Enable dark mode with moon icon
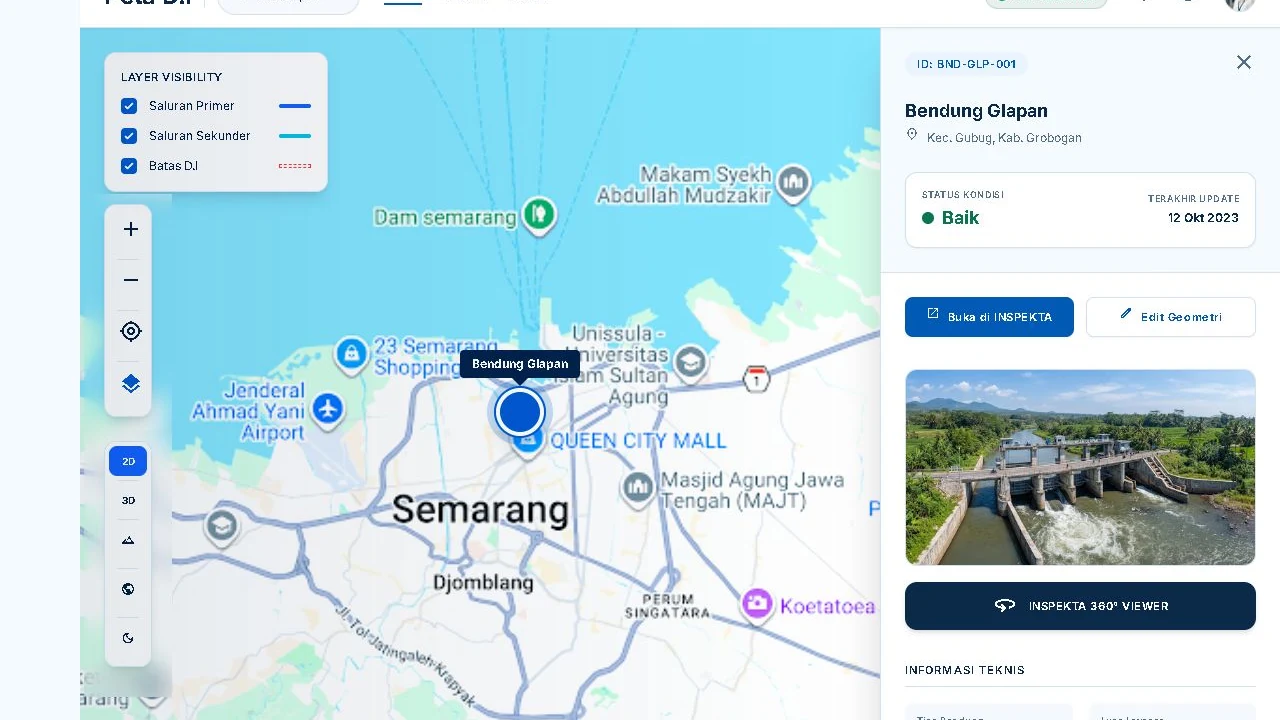The image size is (1280, 720). (x=128, y=638)
